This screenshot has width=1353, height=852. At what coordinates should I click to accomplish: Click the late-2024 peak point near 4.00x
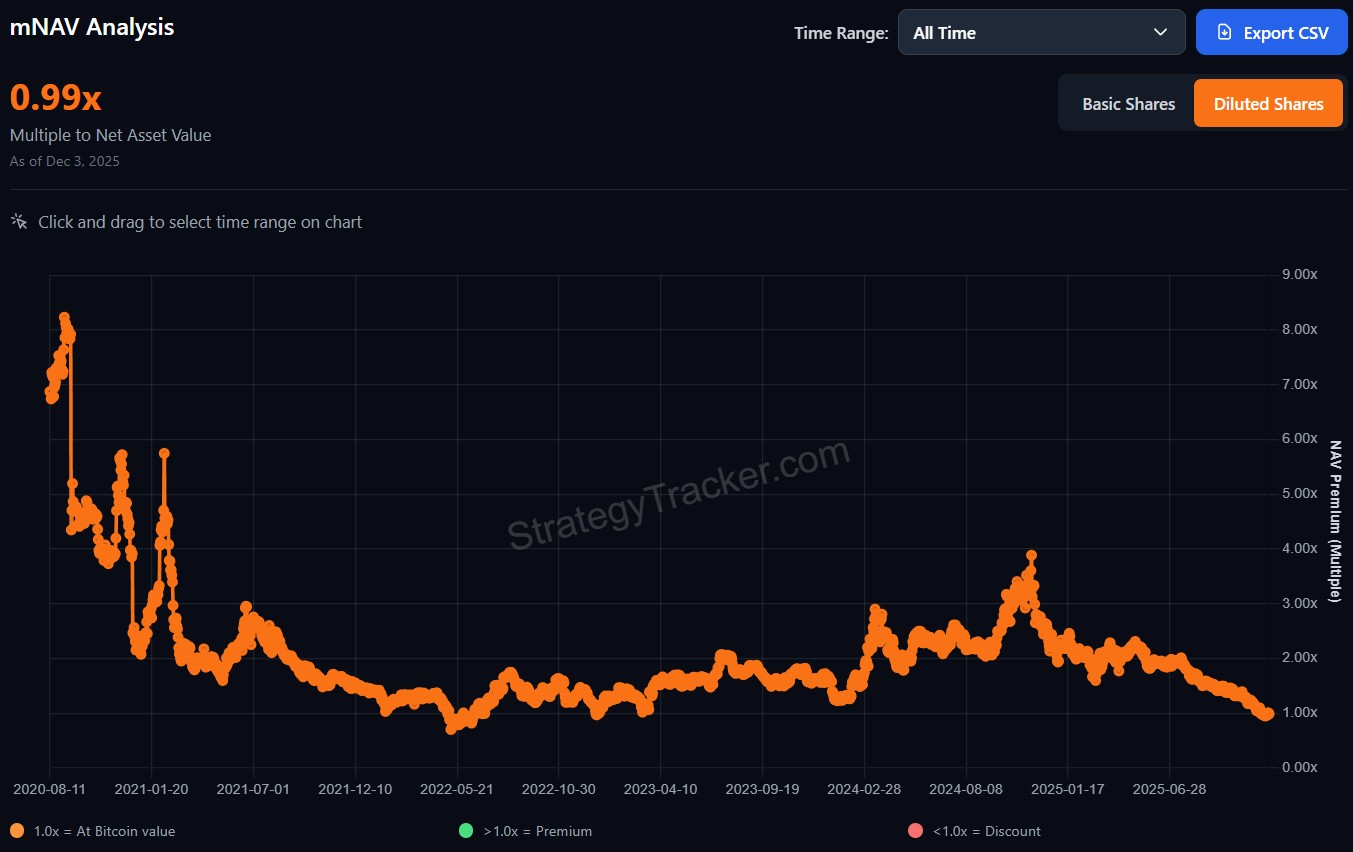coord(1031,555)
